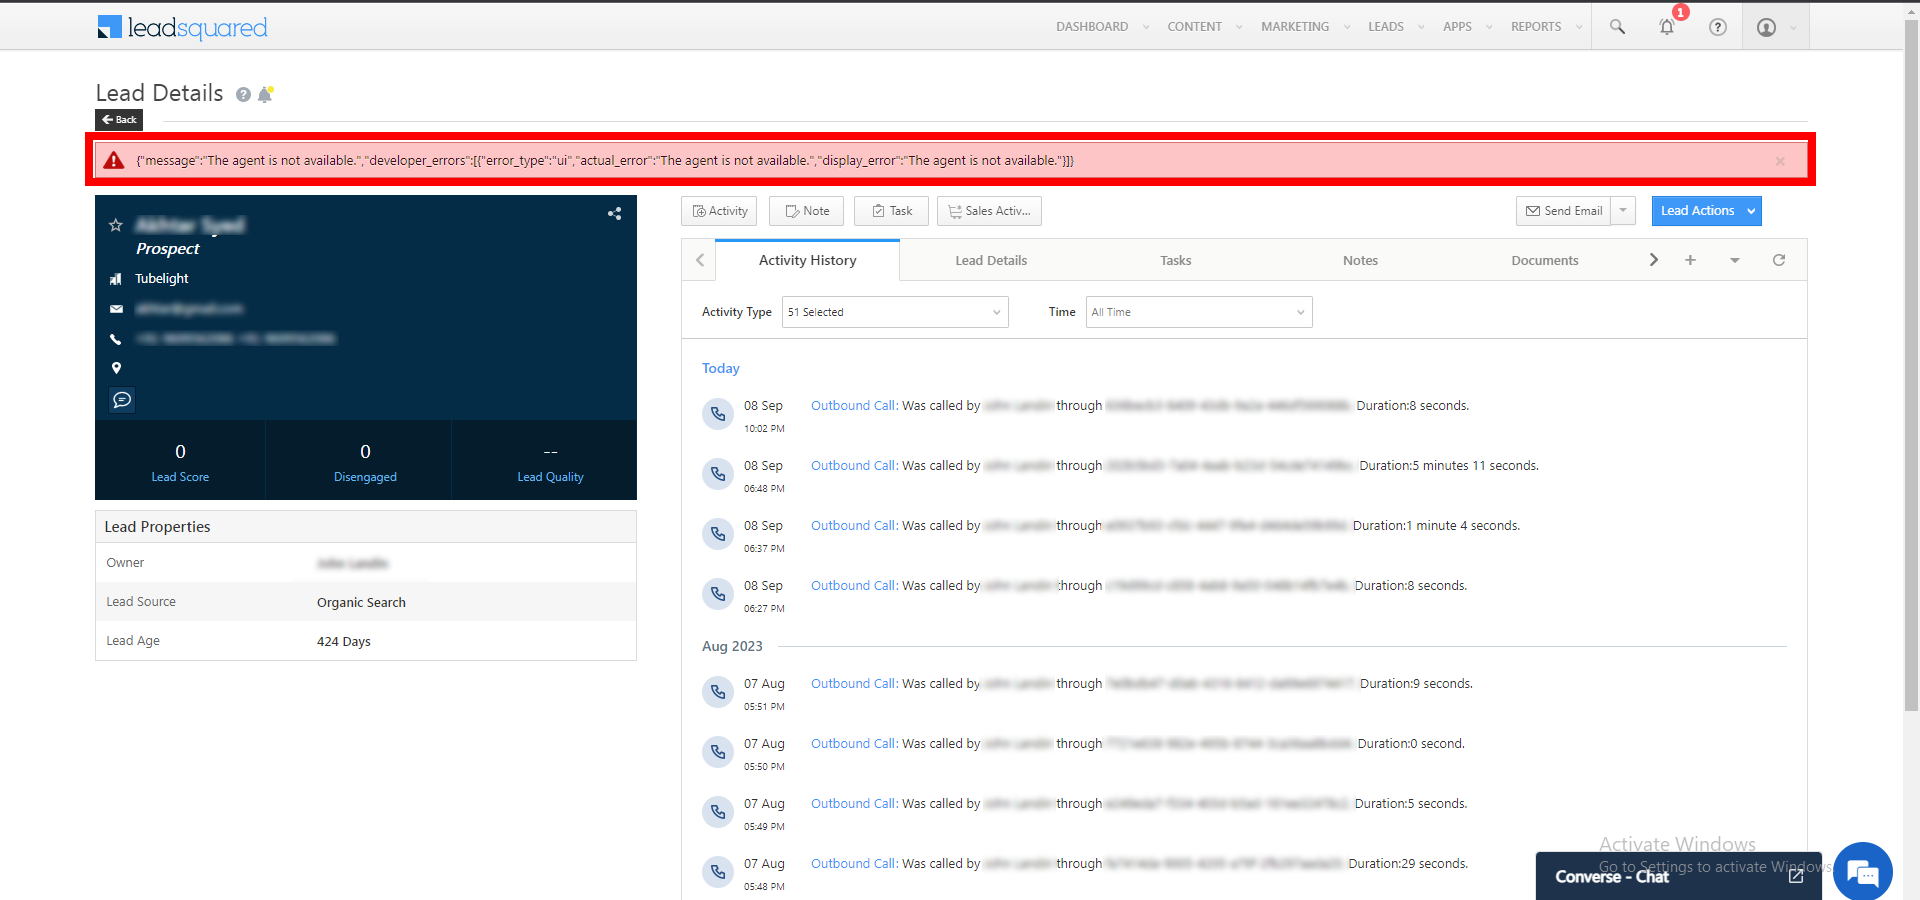Open the Tasks tab

click(1175, 261)
